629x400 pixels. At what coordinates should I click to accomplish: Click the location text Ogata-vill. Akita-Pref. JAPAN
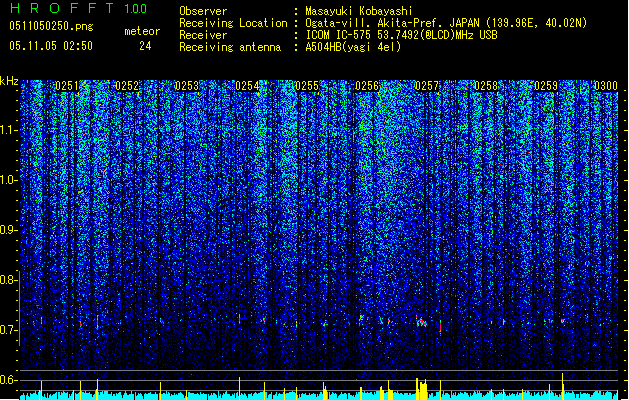[392, 23]
